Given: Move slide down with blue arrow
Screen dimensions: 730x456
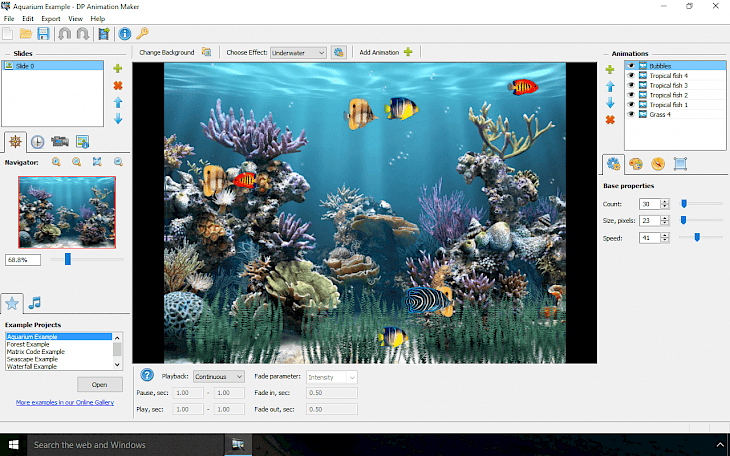Looking at the screenshot, I should (x=118, y=119).
